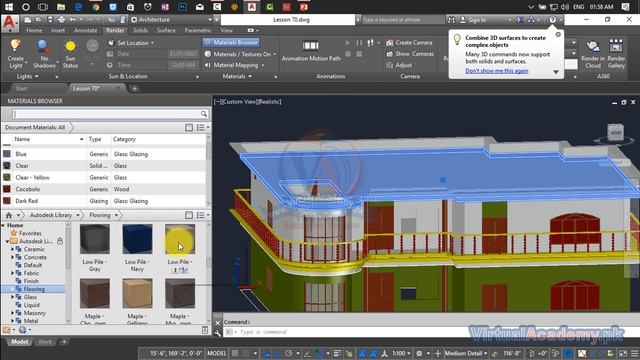Select Low Pile - Navy thumbnail
The image size is (640, 360).
pos(137,239)
